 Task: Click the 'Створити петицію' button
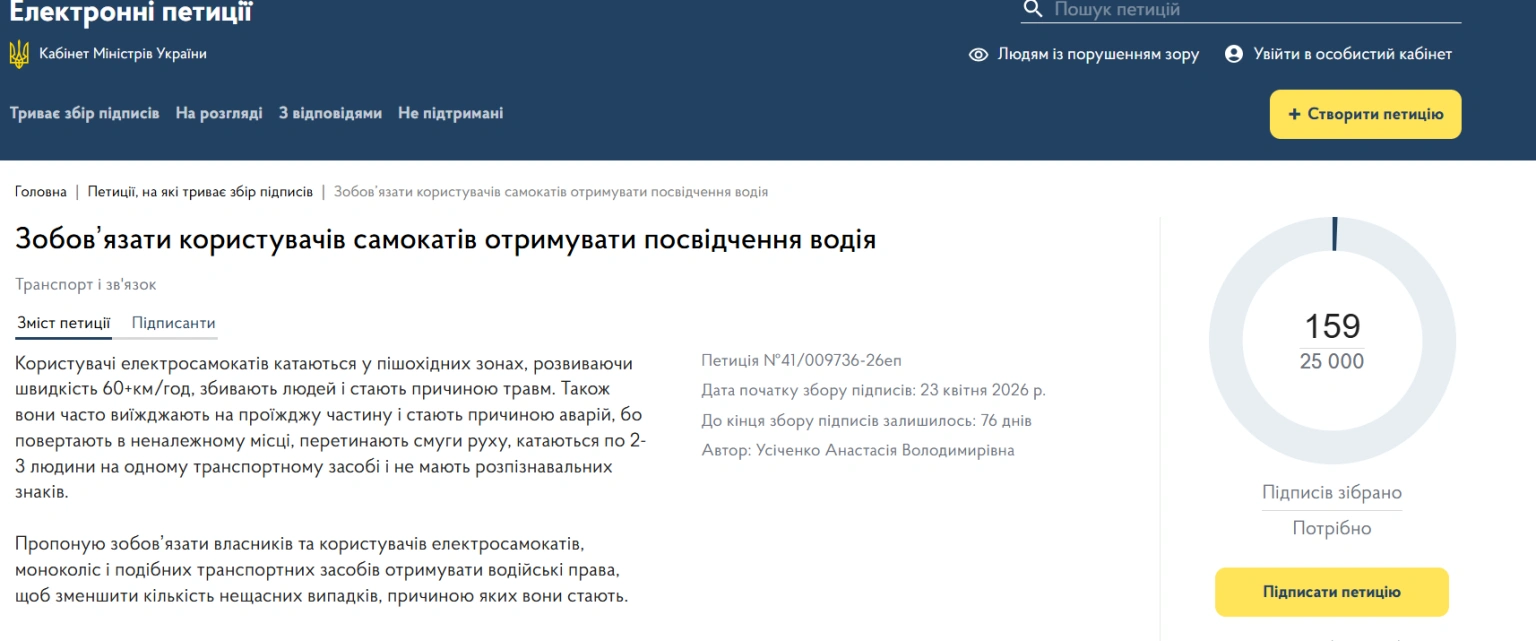pyautogui.click(x=1365, y=114)
